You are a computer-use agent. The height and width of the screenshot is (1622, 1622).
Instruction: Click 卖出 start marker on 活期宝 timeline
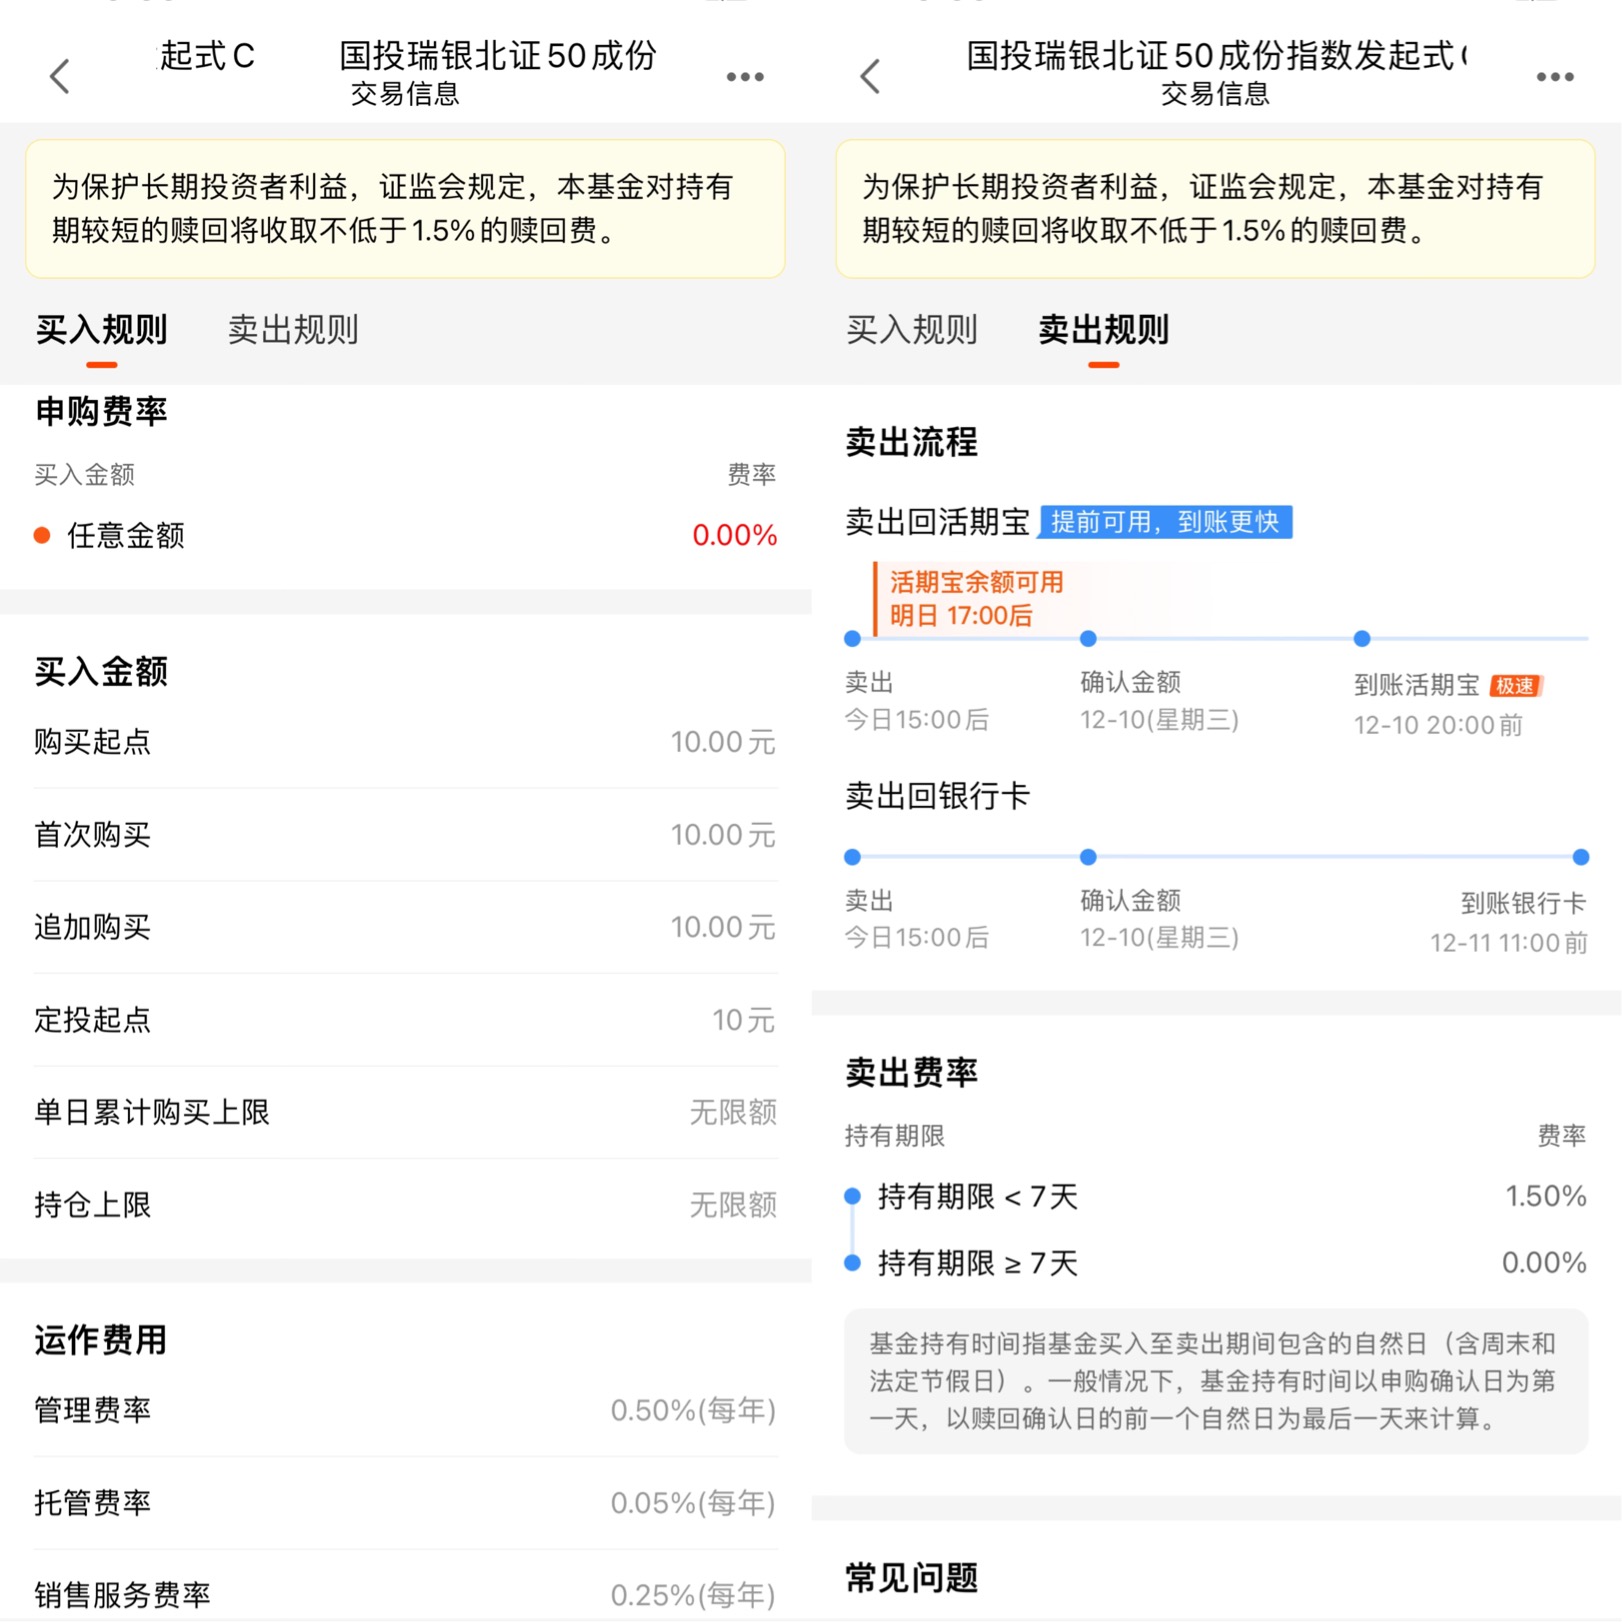pos(853,639)
